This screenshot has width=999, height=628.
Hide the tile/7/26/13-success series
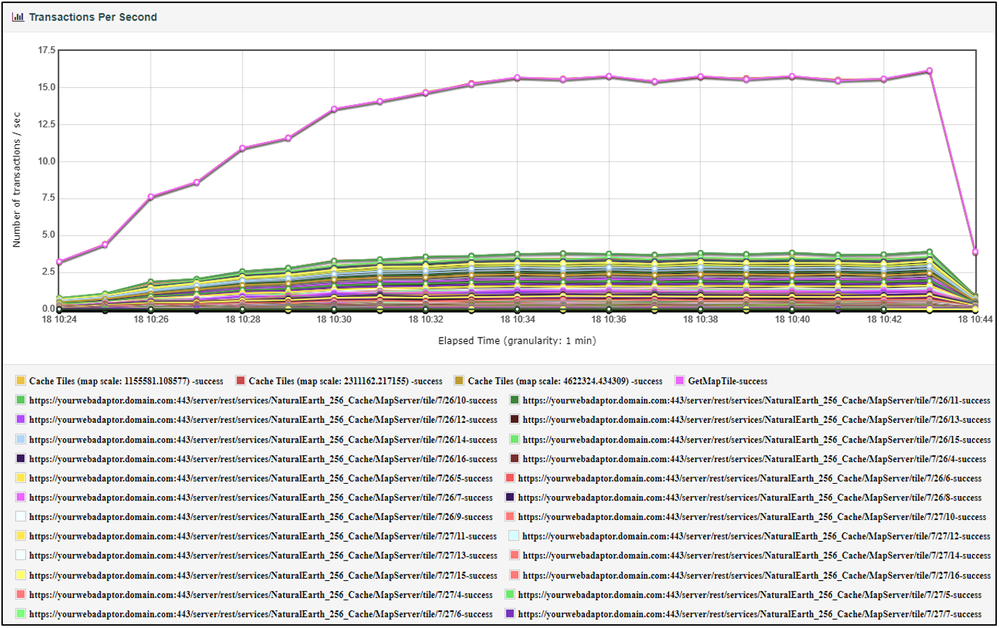750,420
